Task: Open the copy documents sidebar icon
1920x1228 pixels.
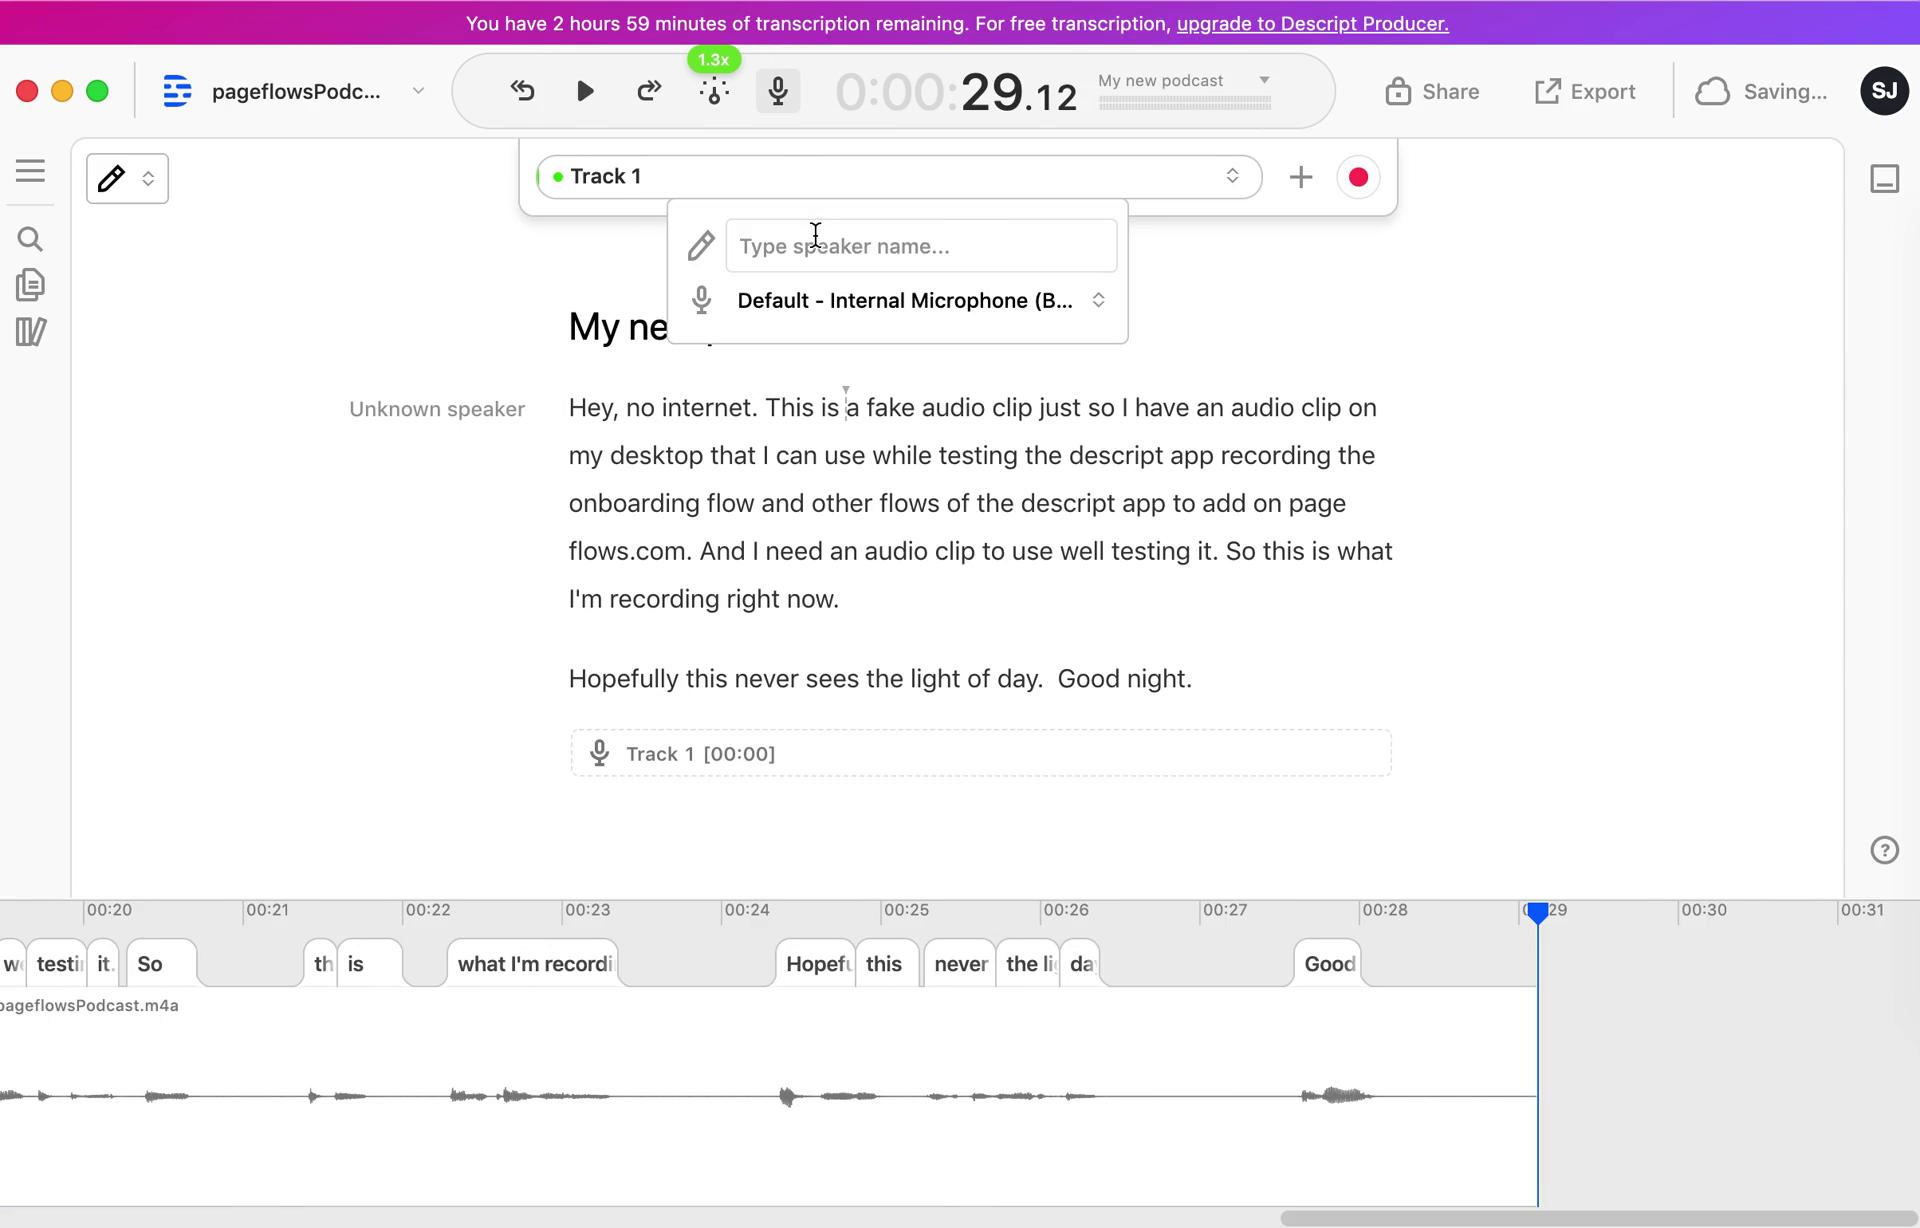Action: pyautogui.click(x=30, y=285)
